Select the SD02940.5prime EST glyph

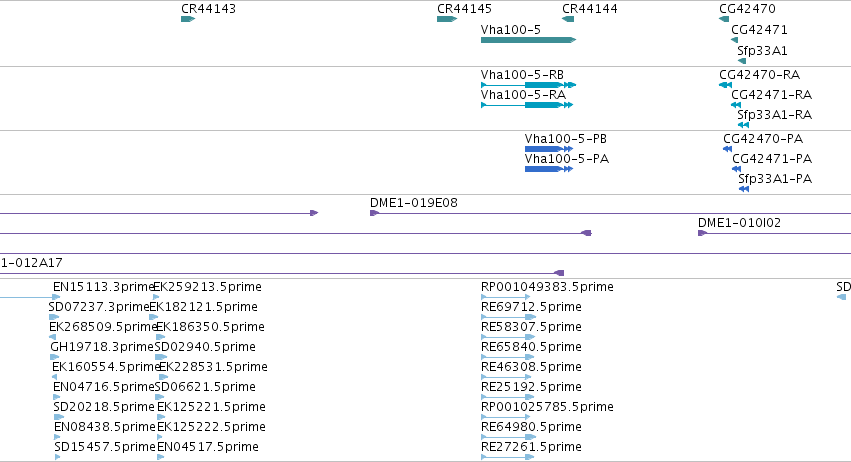point(161,357)
